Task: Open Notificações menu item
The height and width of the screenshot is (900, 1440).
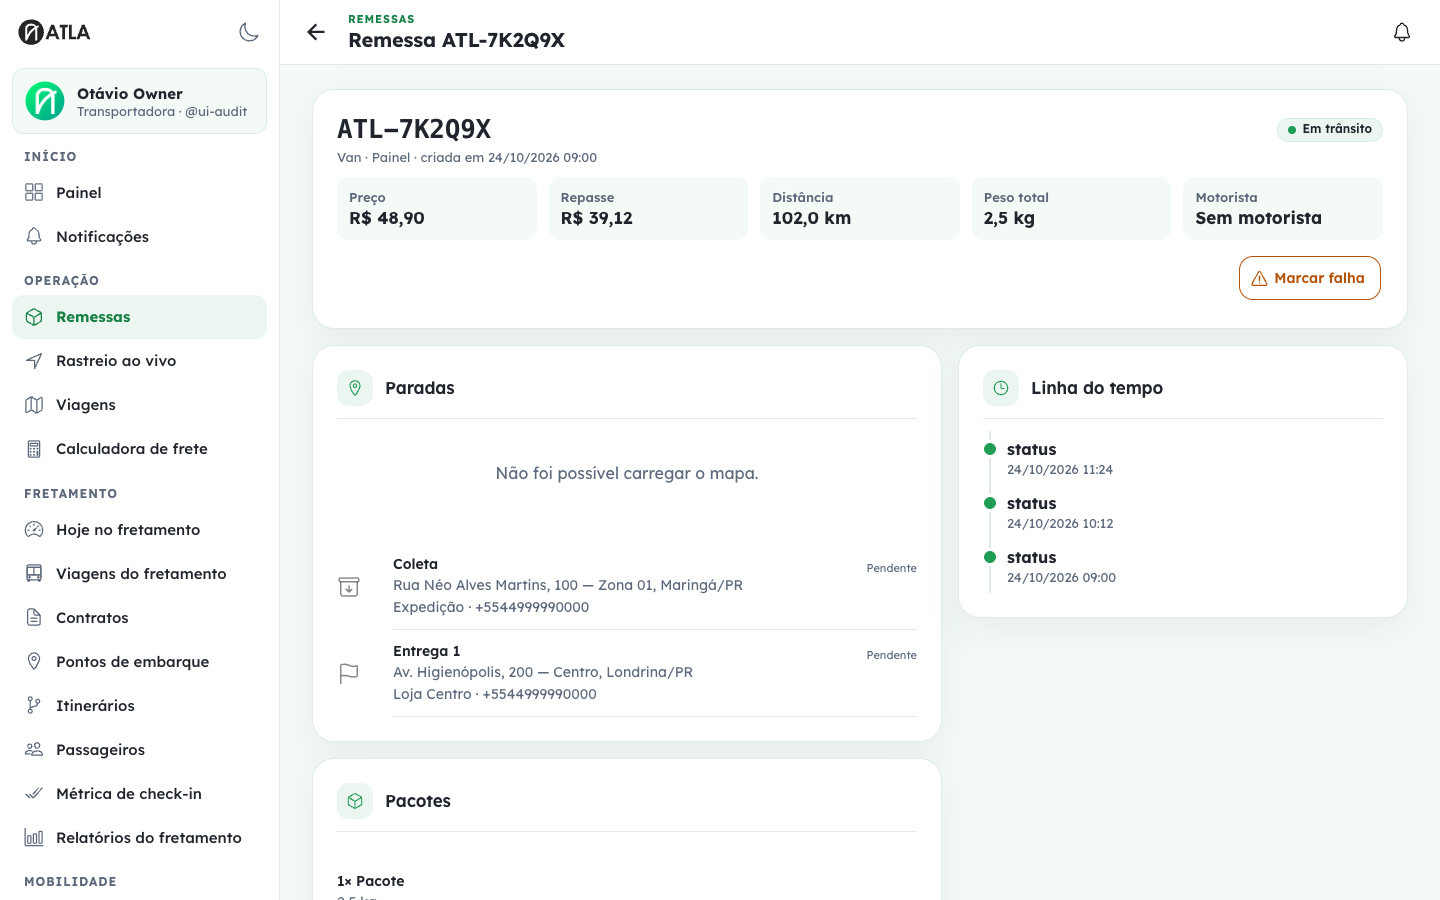Action: [139, 236]
